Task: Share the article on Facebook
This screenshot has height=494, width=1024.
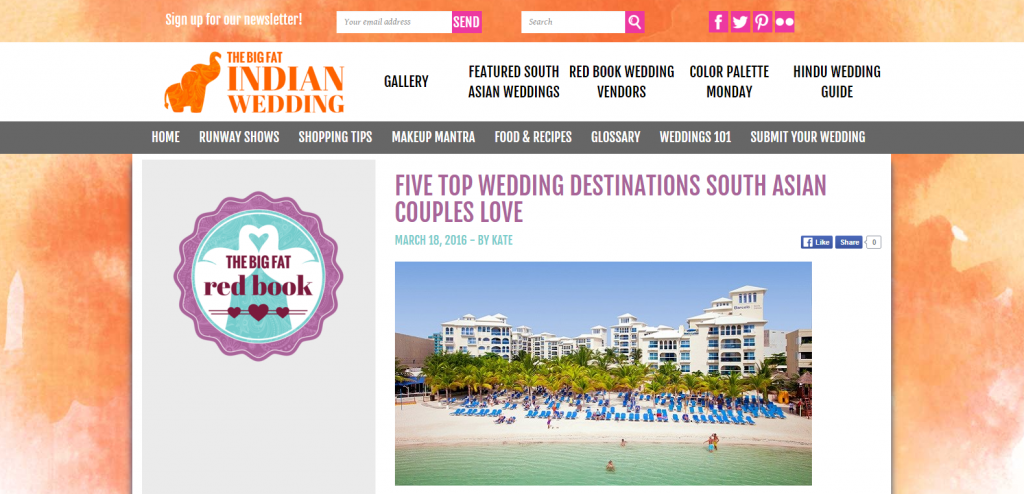Action: 849,242
